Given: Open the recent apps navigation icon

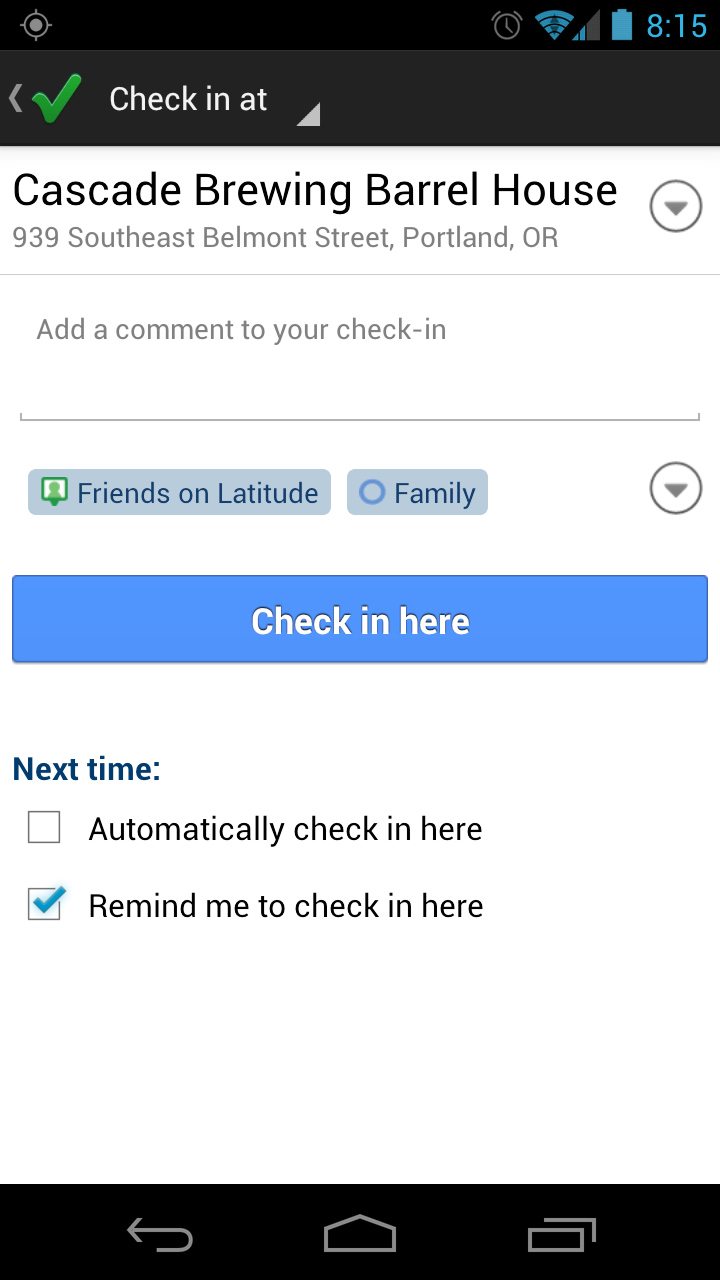Looking at the screenshot, I should click(561, 1235).
